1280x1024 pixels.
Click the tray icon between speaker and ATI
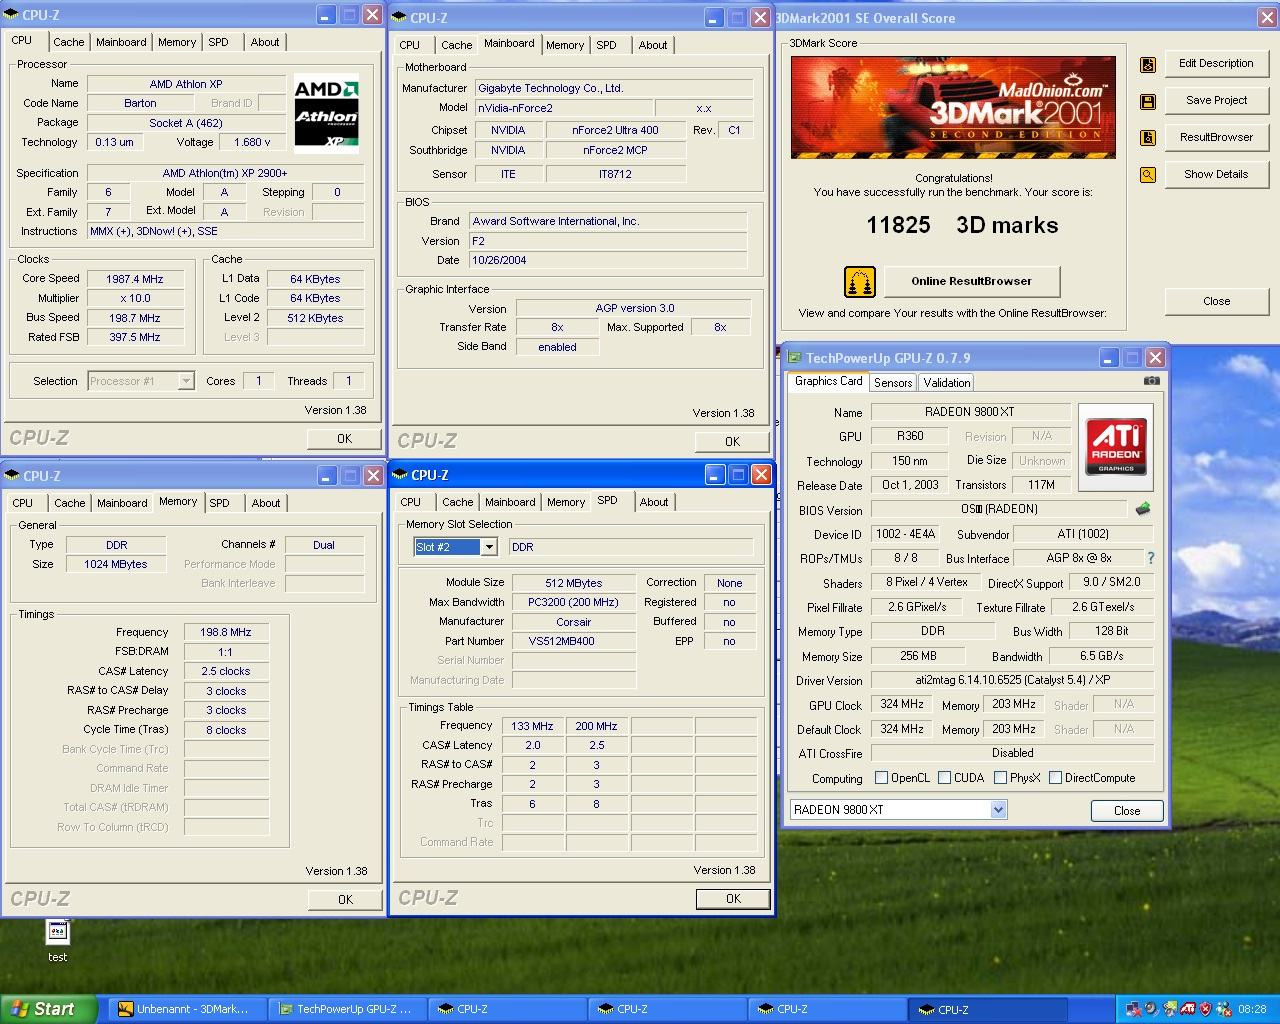1169,1009
